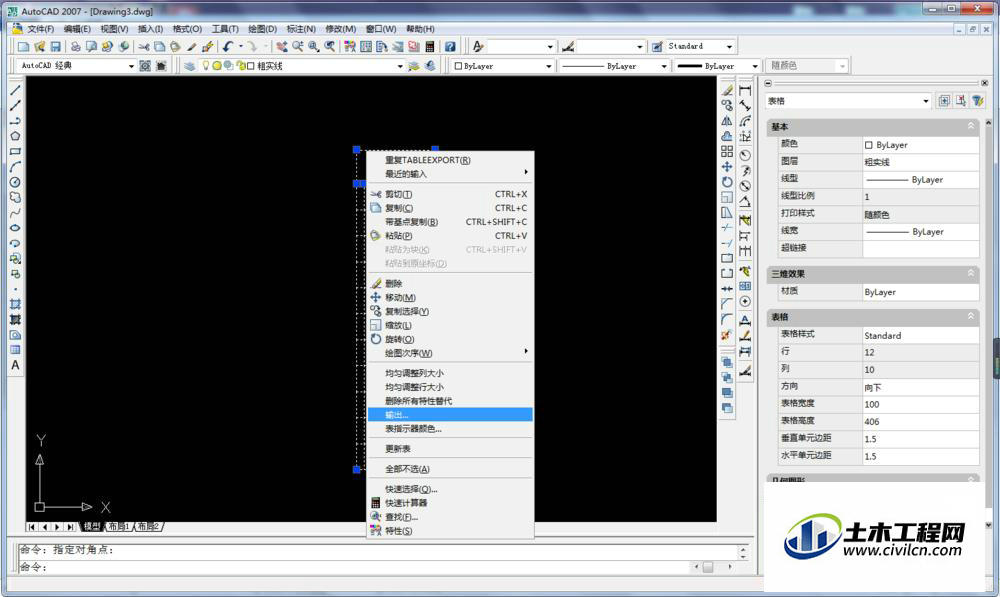The height and width of the screenshot is (597, 1000).
Task: Click the Select Objects icon in properties panel
Action: pyautogui.click(x=961, y=101)
